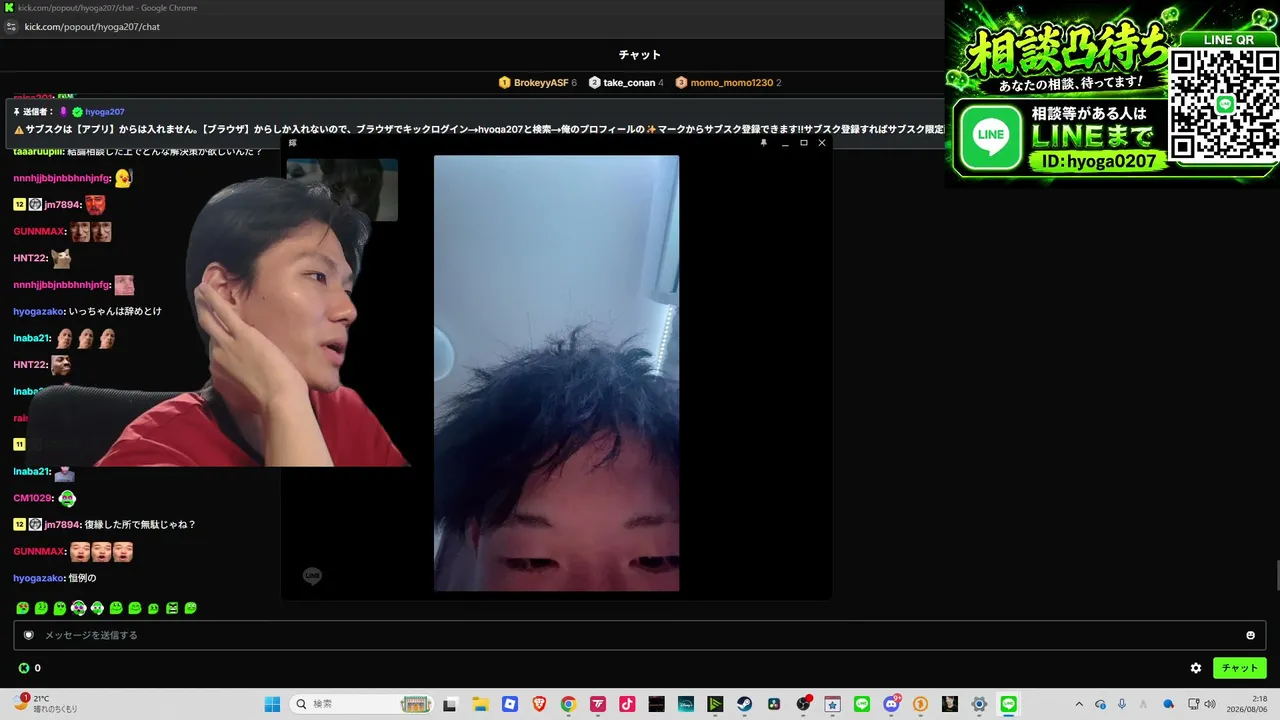Select first emote in quick emote row

point(22,608)
